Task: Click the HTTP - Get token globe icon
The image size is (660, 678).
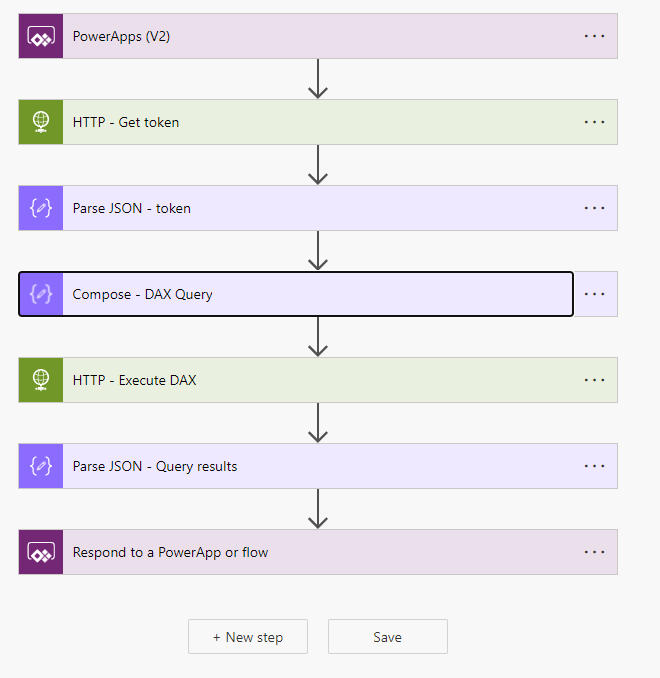Action: coord(41,122)
